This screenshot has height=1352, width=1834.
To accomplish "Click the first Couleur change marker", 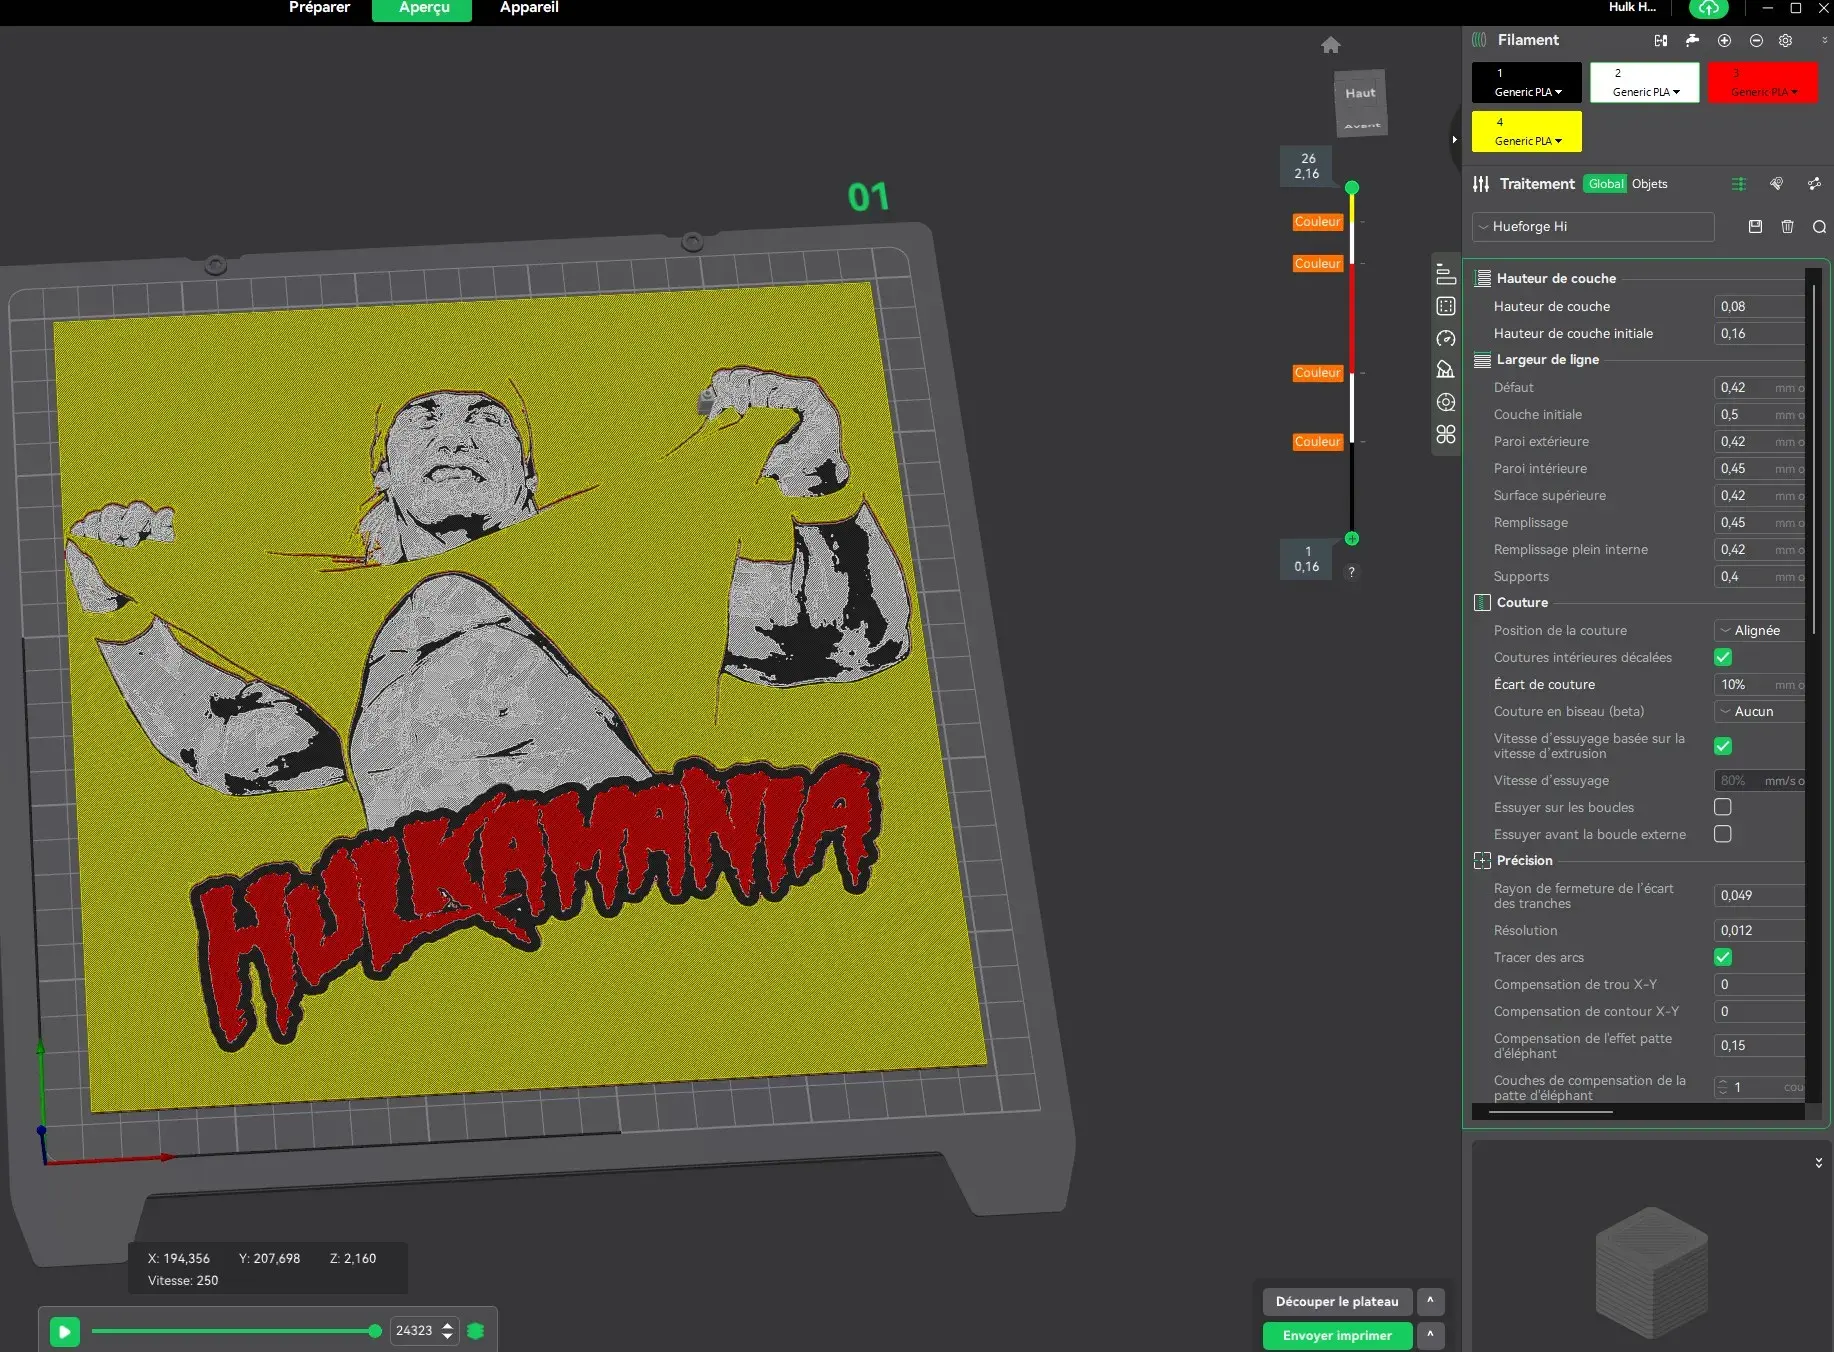I will (x=1318, y=222).
